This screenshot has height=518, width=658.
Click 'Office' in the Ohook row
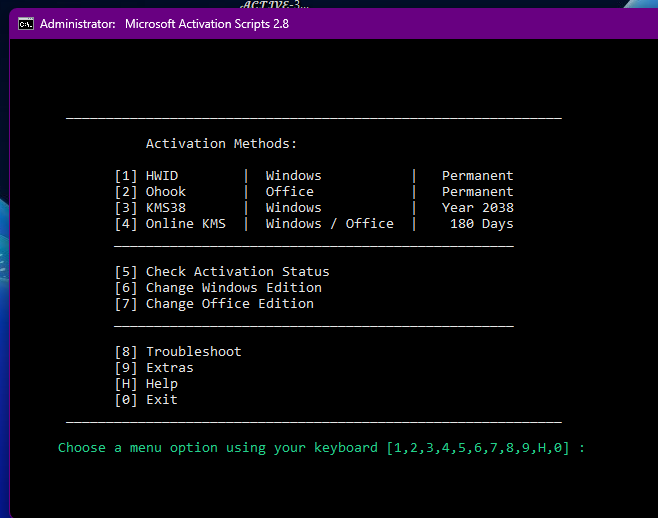(290, 191)
